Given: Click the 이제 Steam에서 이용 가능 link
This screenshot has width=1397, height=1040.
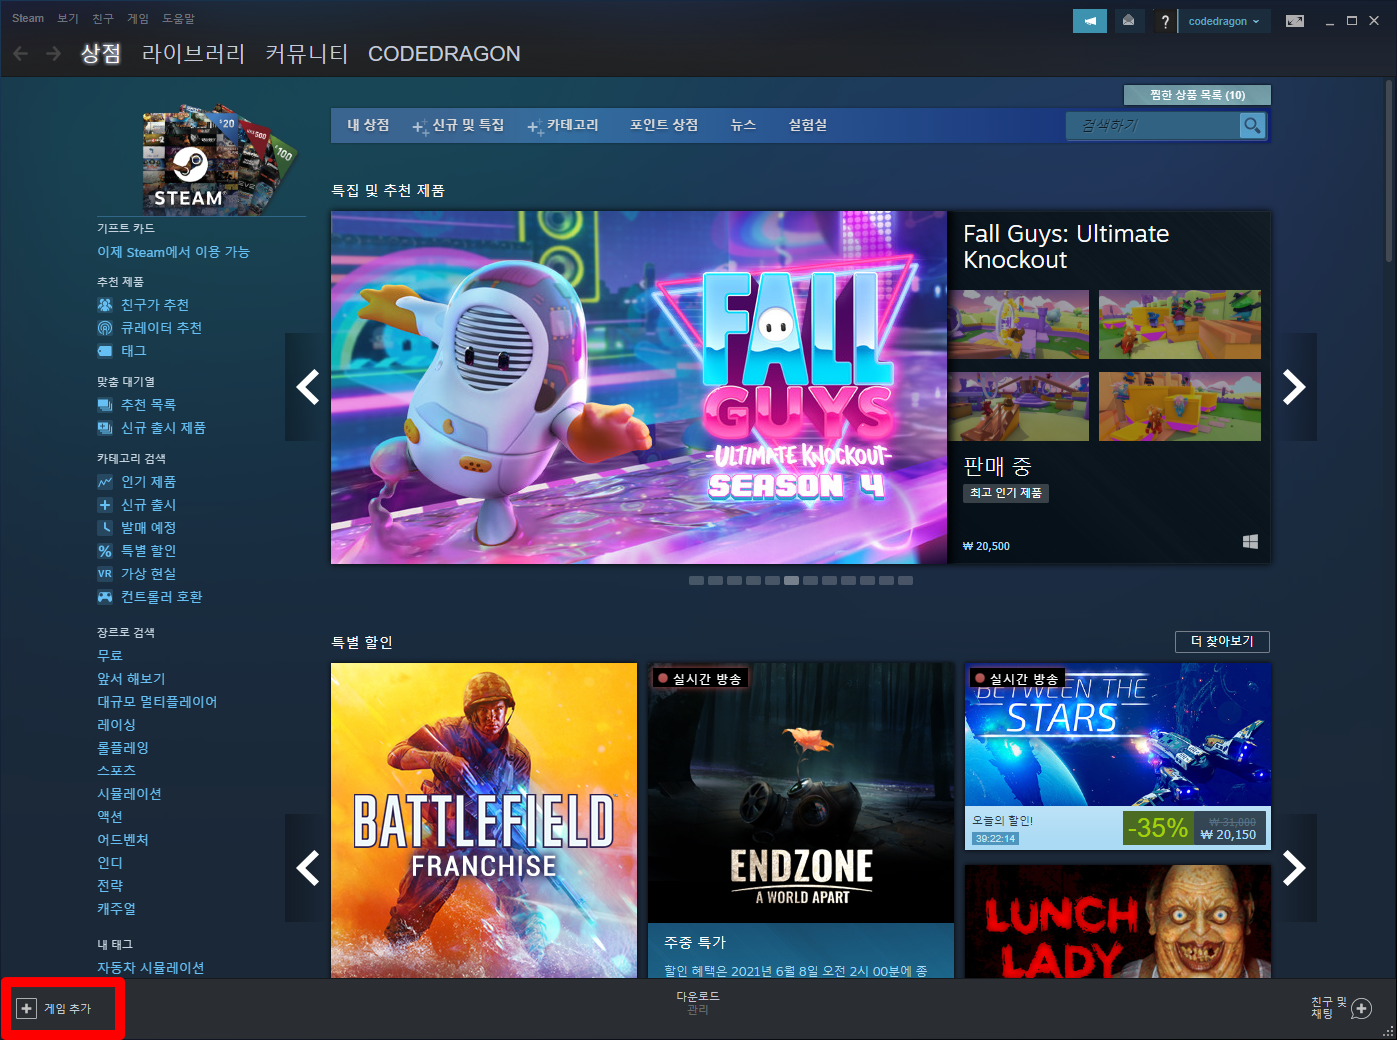Looking at the screenshot, I should tap(174, 252).
